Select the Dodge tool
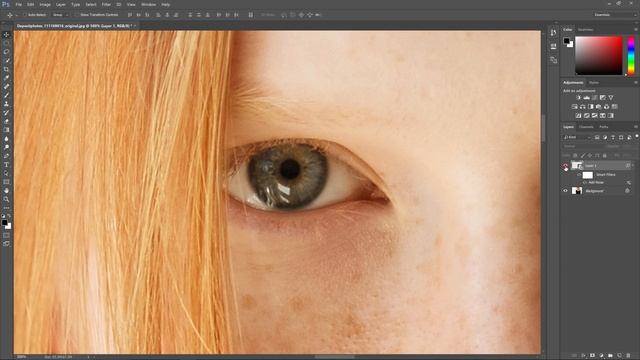The height and width of the screenshot is (360, 640). (6, 147)
